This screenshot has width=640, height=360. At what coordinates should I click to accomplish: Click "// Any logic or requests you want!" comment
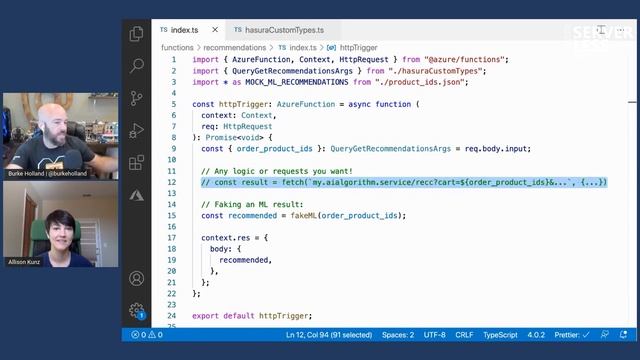(x=277, y=171)
